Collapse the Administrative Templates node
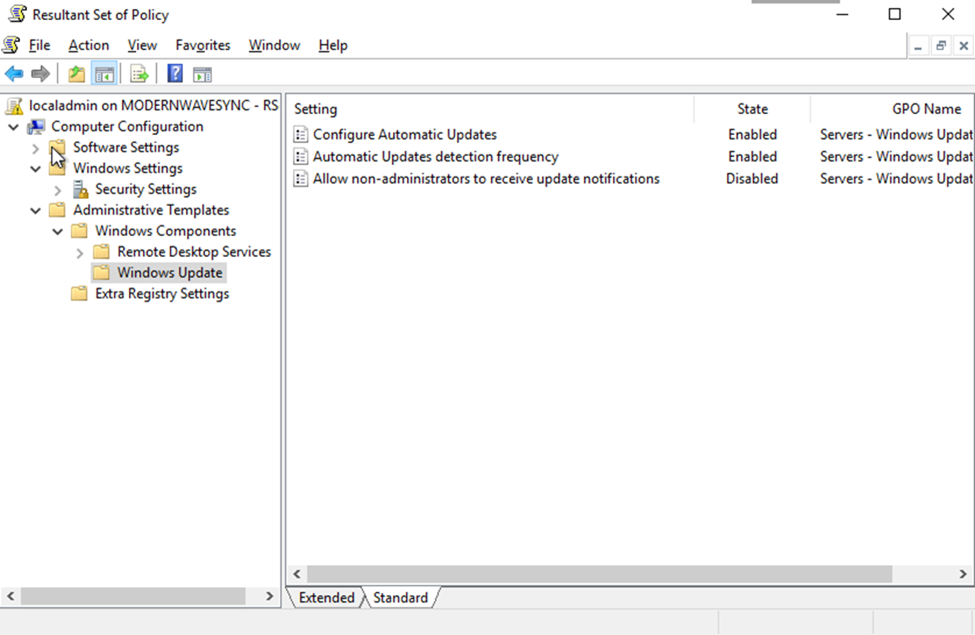This screenshot has width=975, height=635. pyautogui.click(x=35, y=210)
